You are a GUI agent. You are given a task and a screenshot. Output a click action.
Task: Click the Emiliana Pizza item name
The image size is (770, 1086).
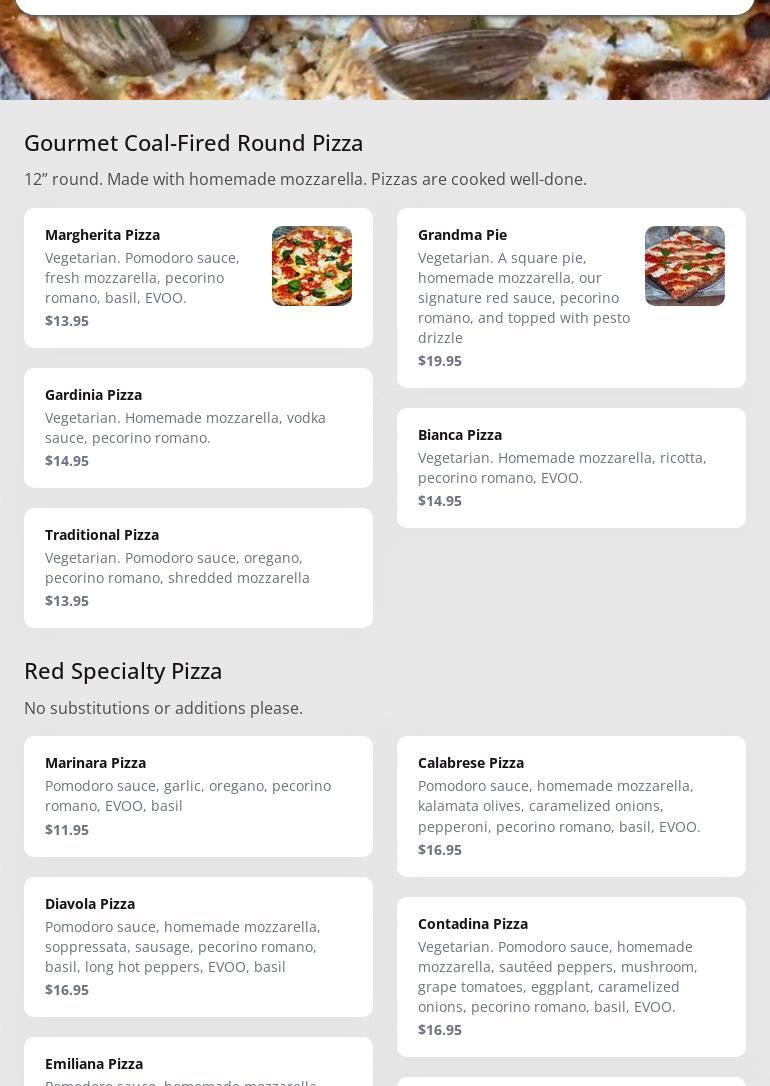pos(94,1064)
